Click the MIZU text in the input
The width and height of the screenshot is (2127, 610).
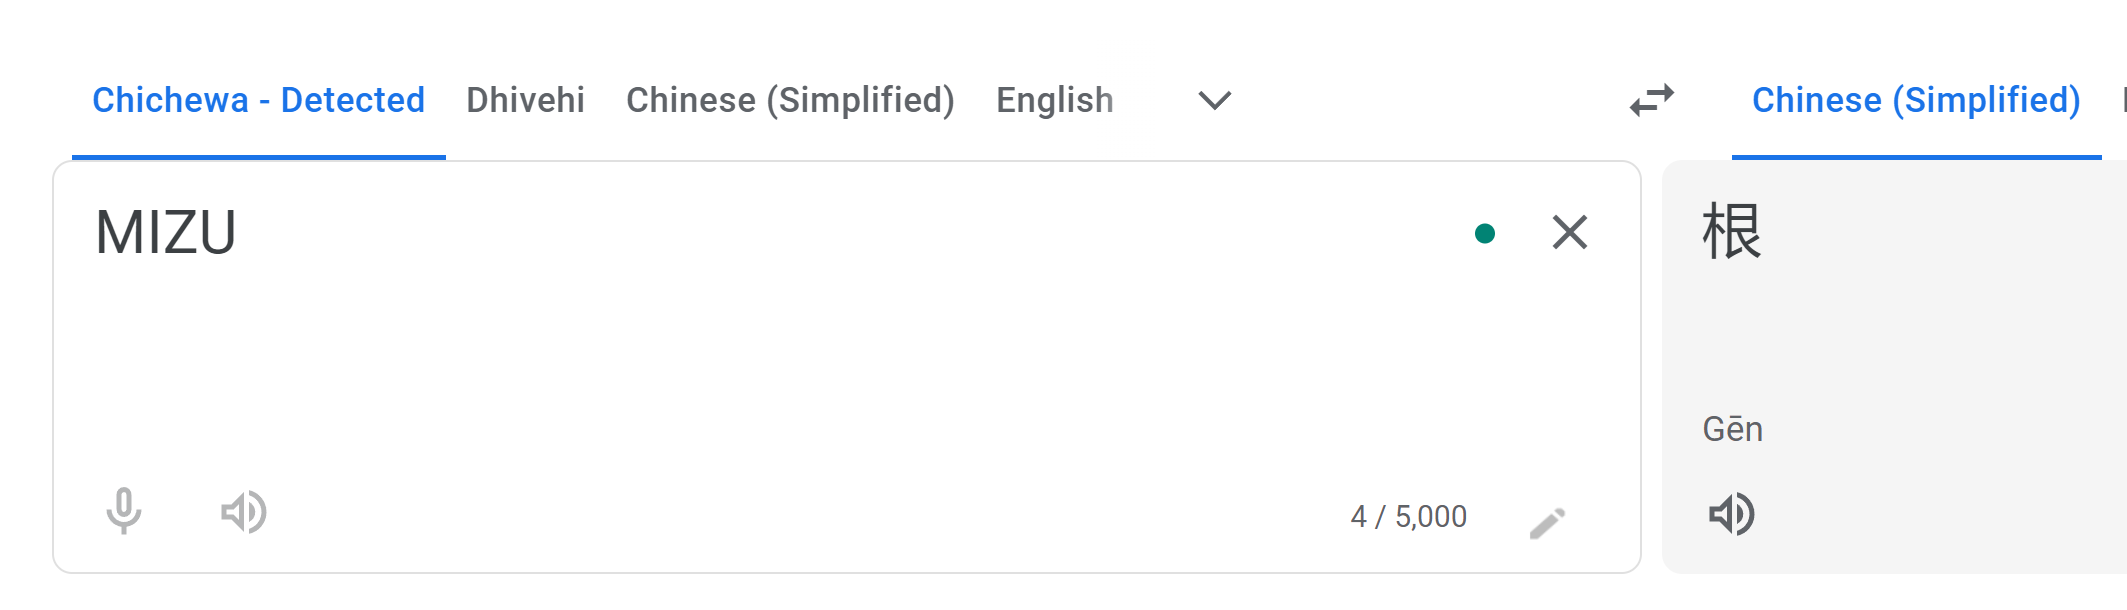166,232
